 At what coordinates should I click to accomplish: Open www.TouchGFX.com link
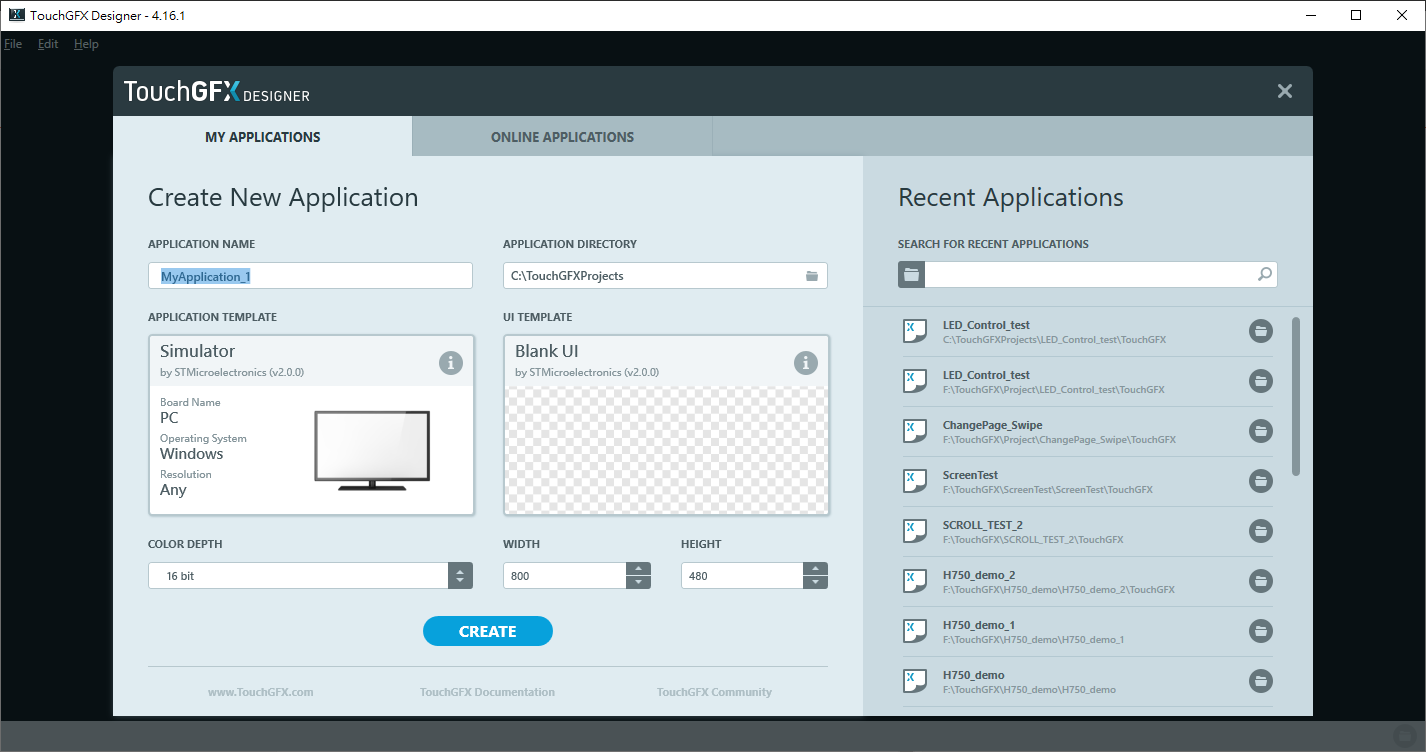point(261,692)
